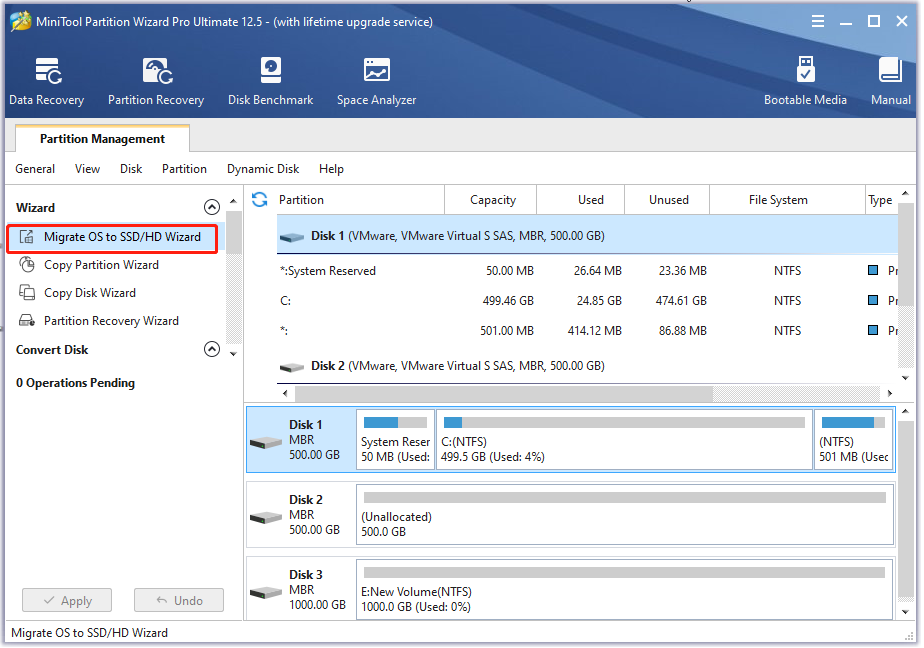Select Disk 2 Unallocated 500.0 GB block
Image resolution: width=924 pixels, height=648 pixels.
(625, 515)
